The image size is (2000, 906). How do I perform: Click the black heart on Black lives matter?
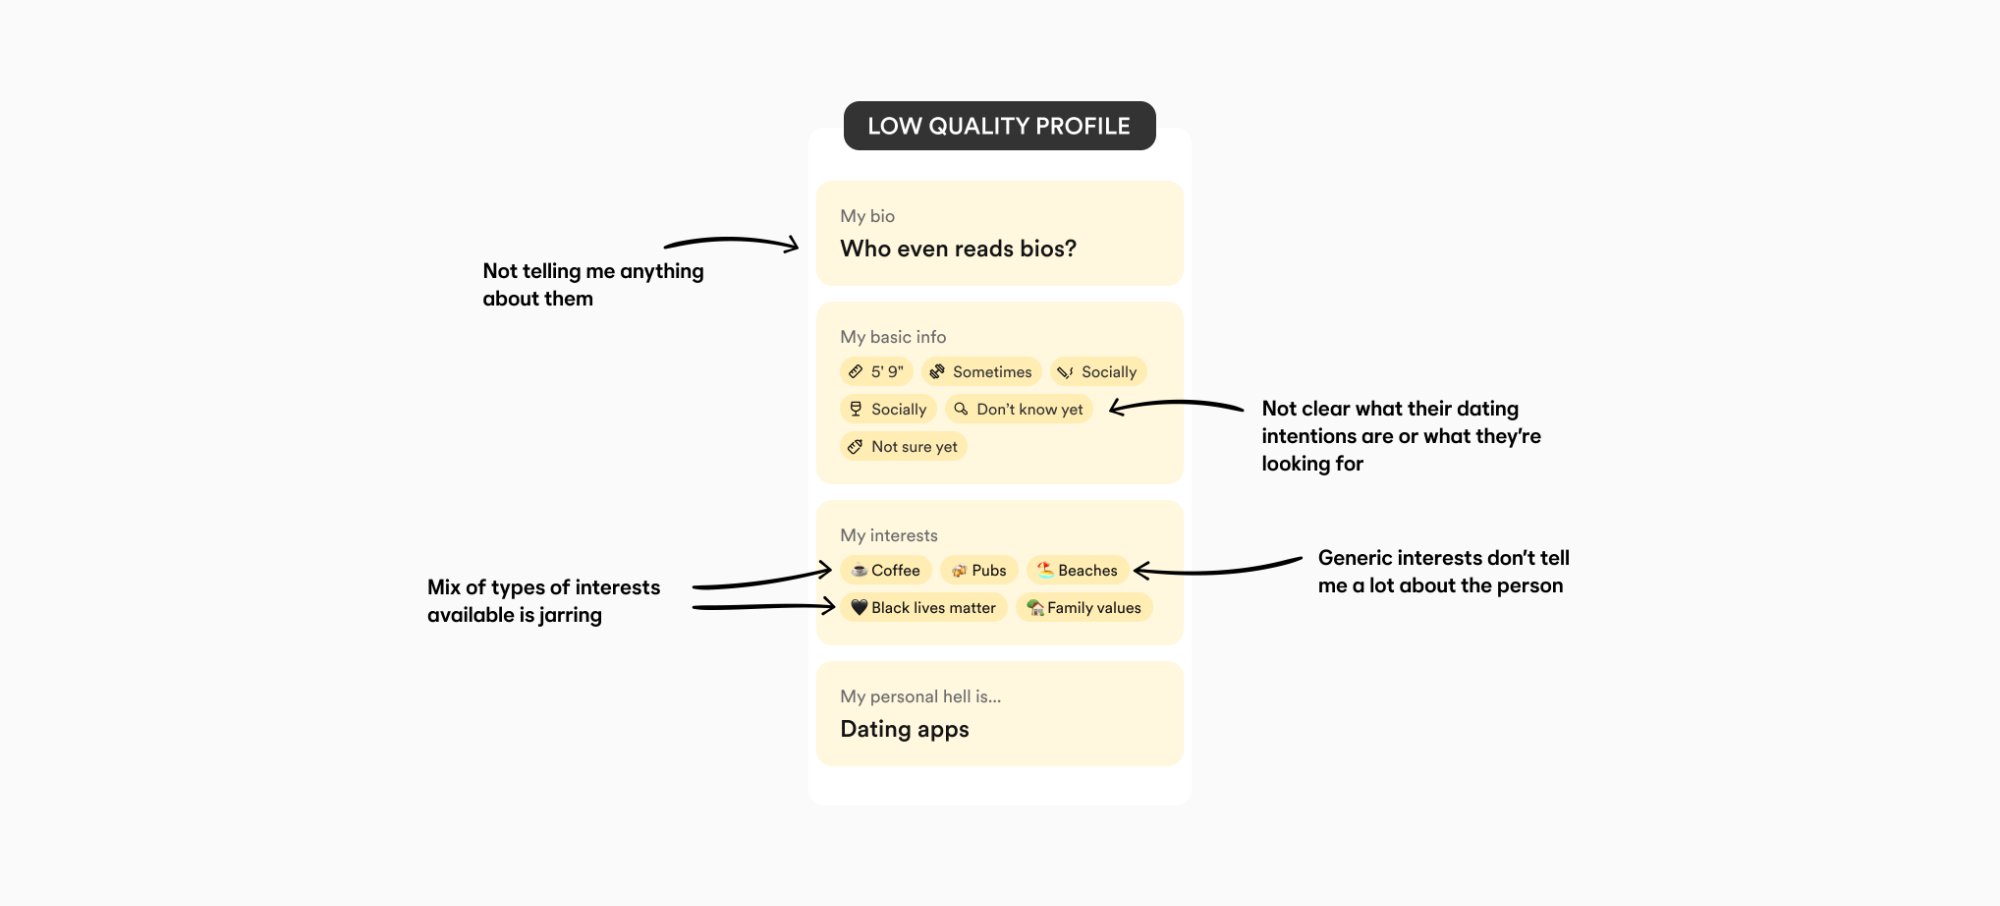[859, 607]
